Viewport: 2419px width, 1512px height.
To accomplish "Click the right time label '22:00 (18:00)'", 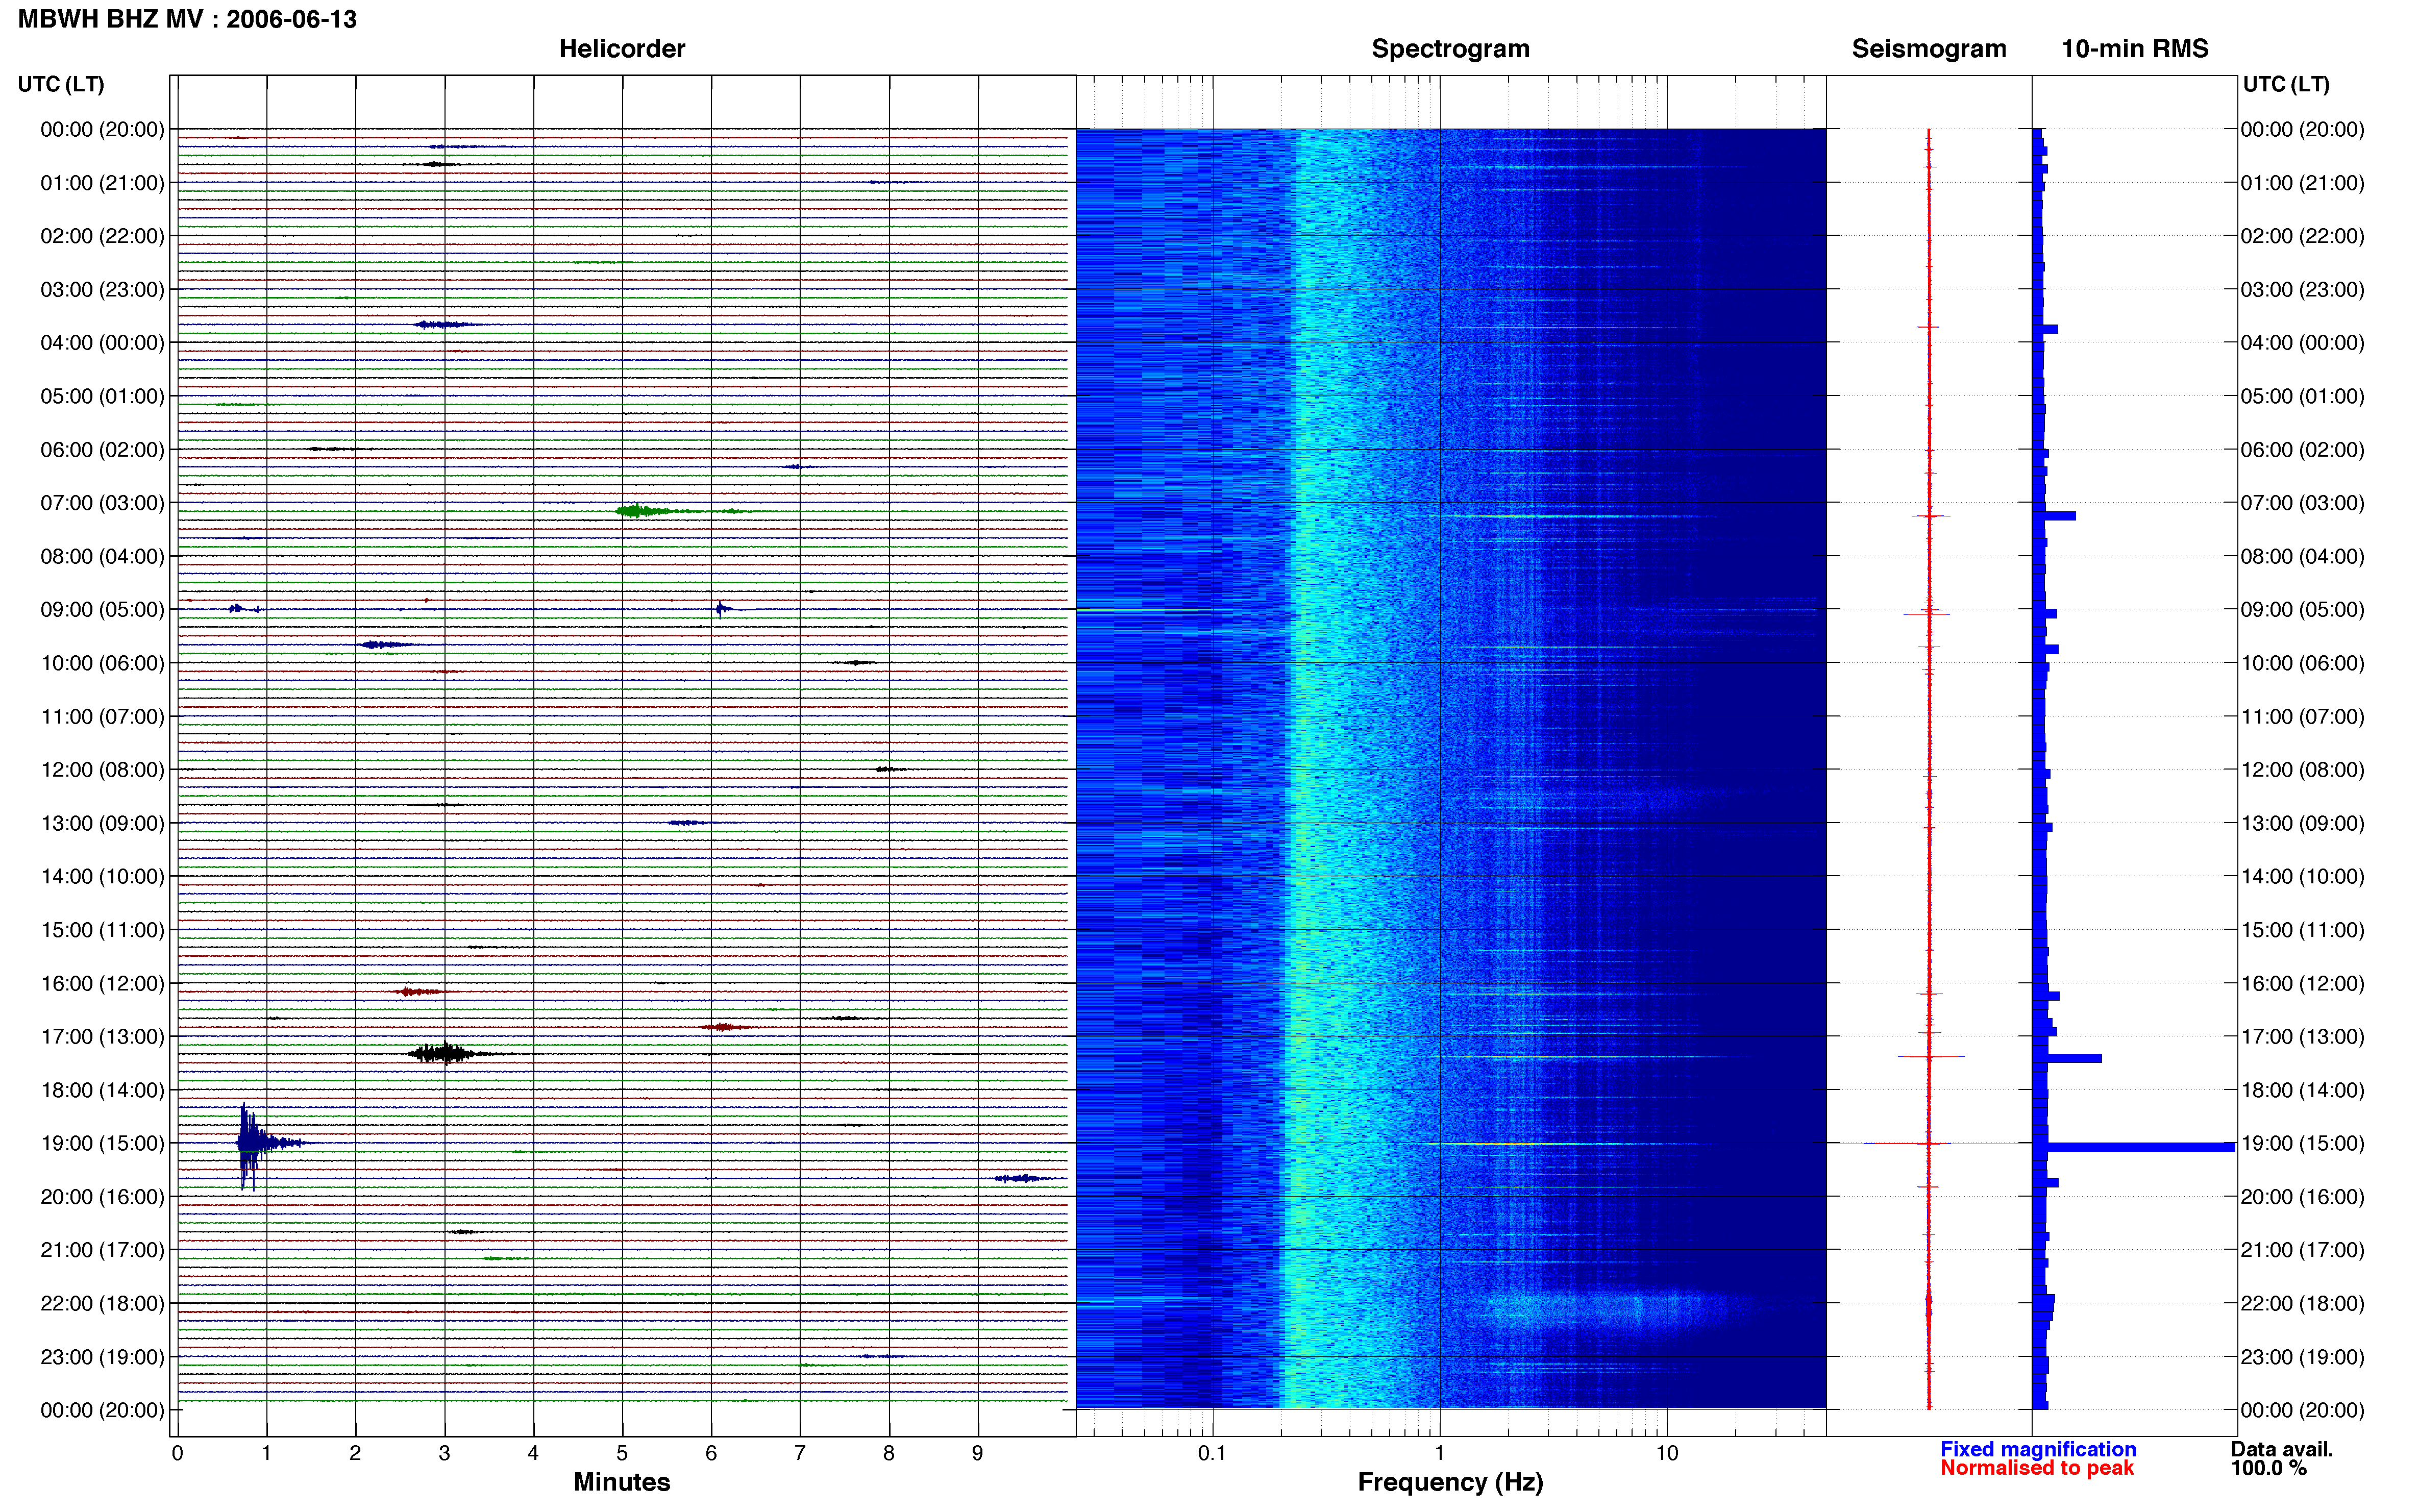I will 2302,1303.
